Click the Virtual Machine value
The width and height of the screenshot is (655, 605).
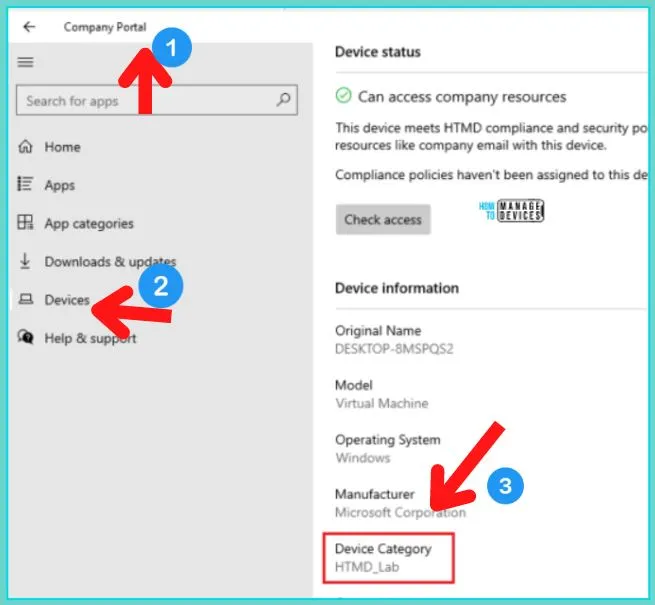pyautogui.click(x=382, y=403)
